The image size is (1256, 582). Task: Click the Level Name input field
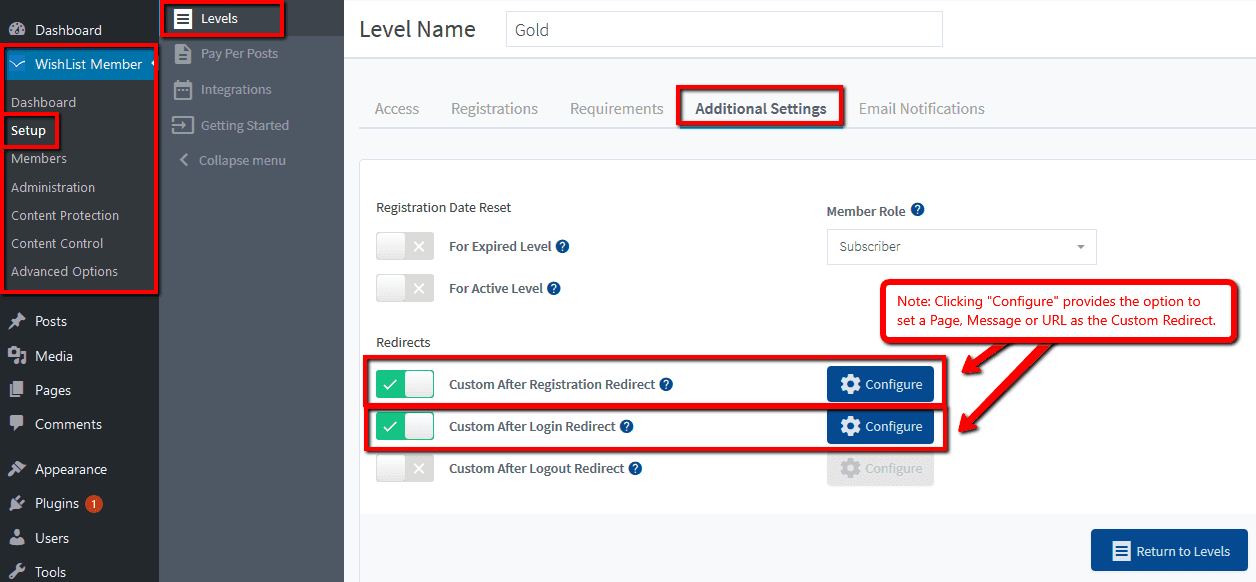point(724,29)
